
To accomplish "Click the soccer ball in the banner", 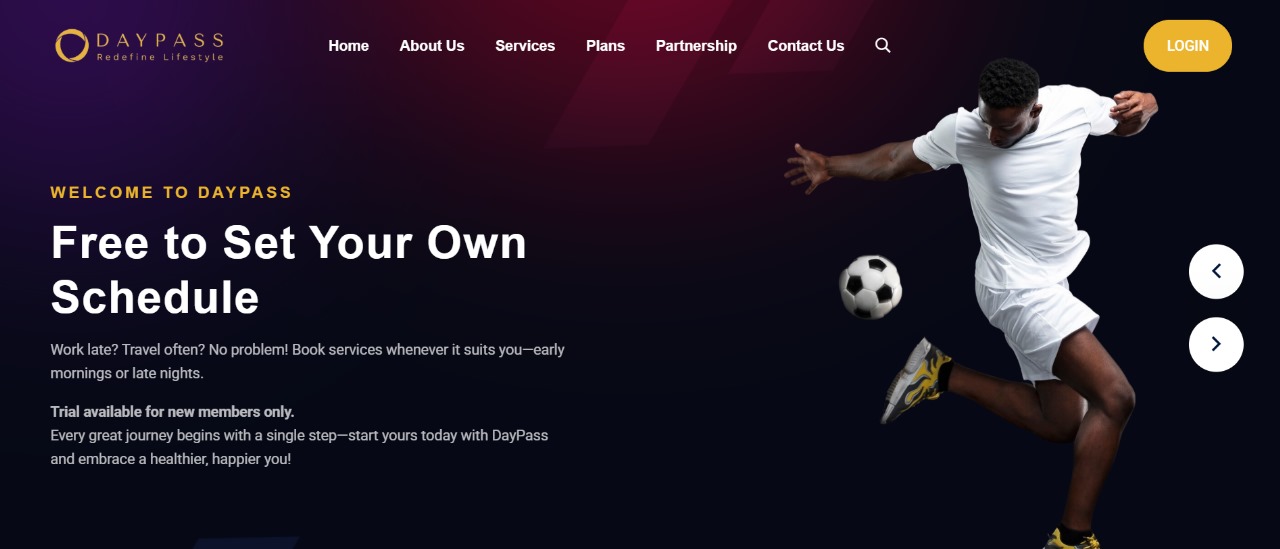I will click(x=870, y=286).
